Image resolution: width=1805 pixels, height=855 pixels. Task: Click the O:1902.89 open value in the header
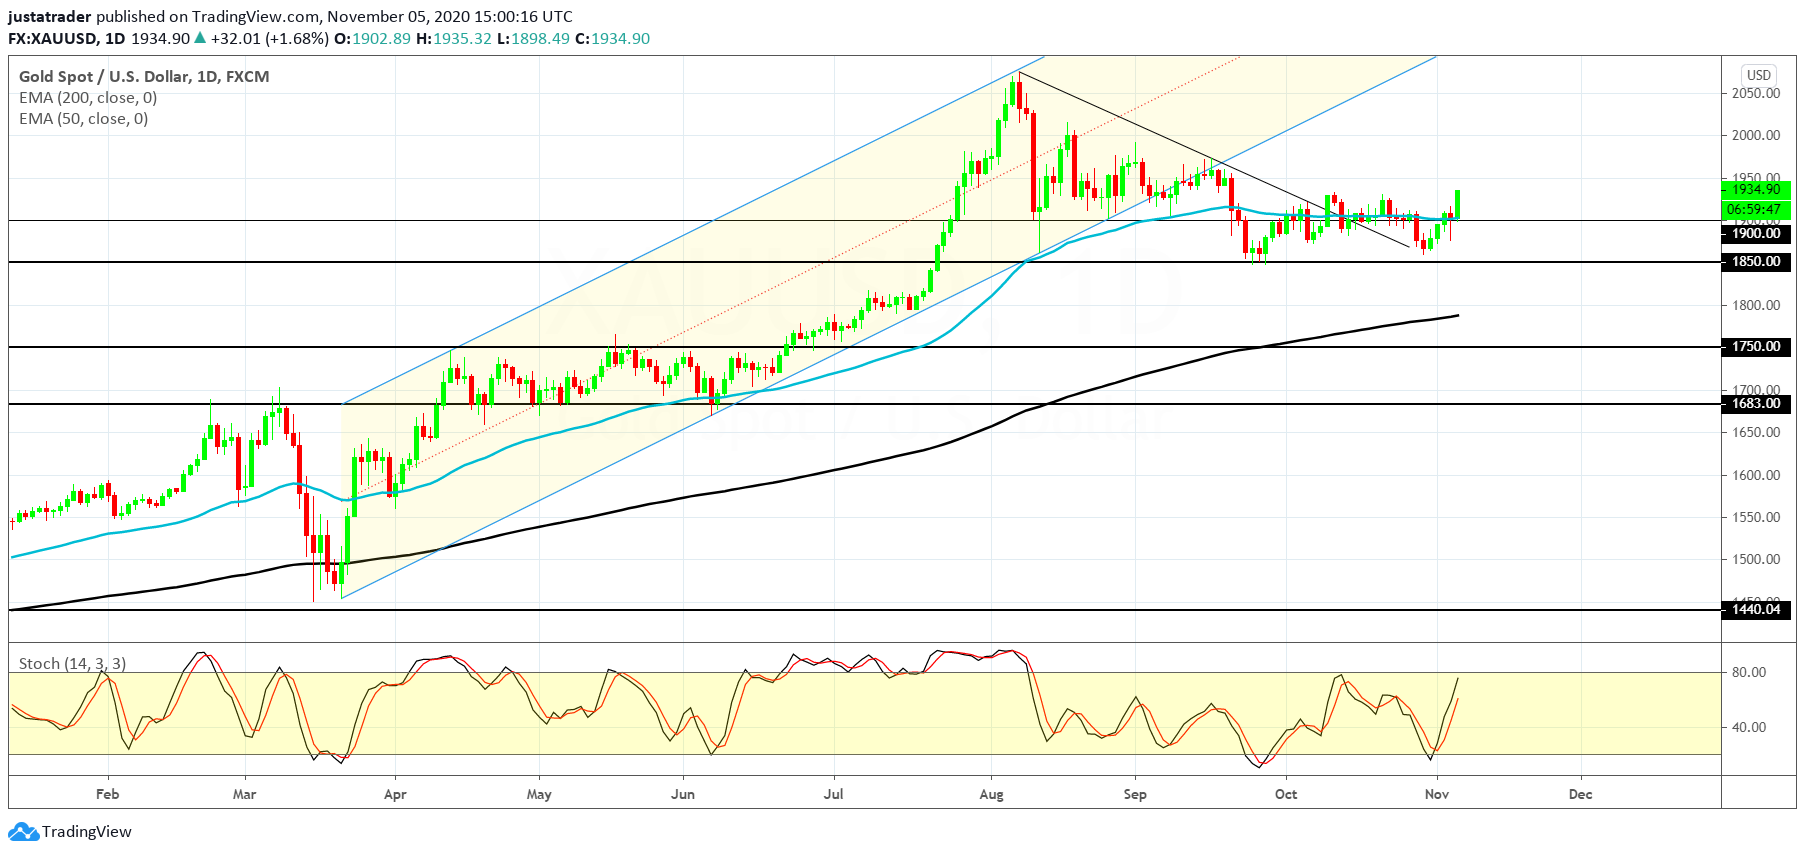[372, 38]
